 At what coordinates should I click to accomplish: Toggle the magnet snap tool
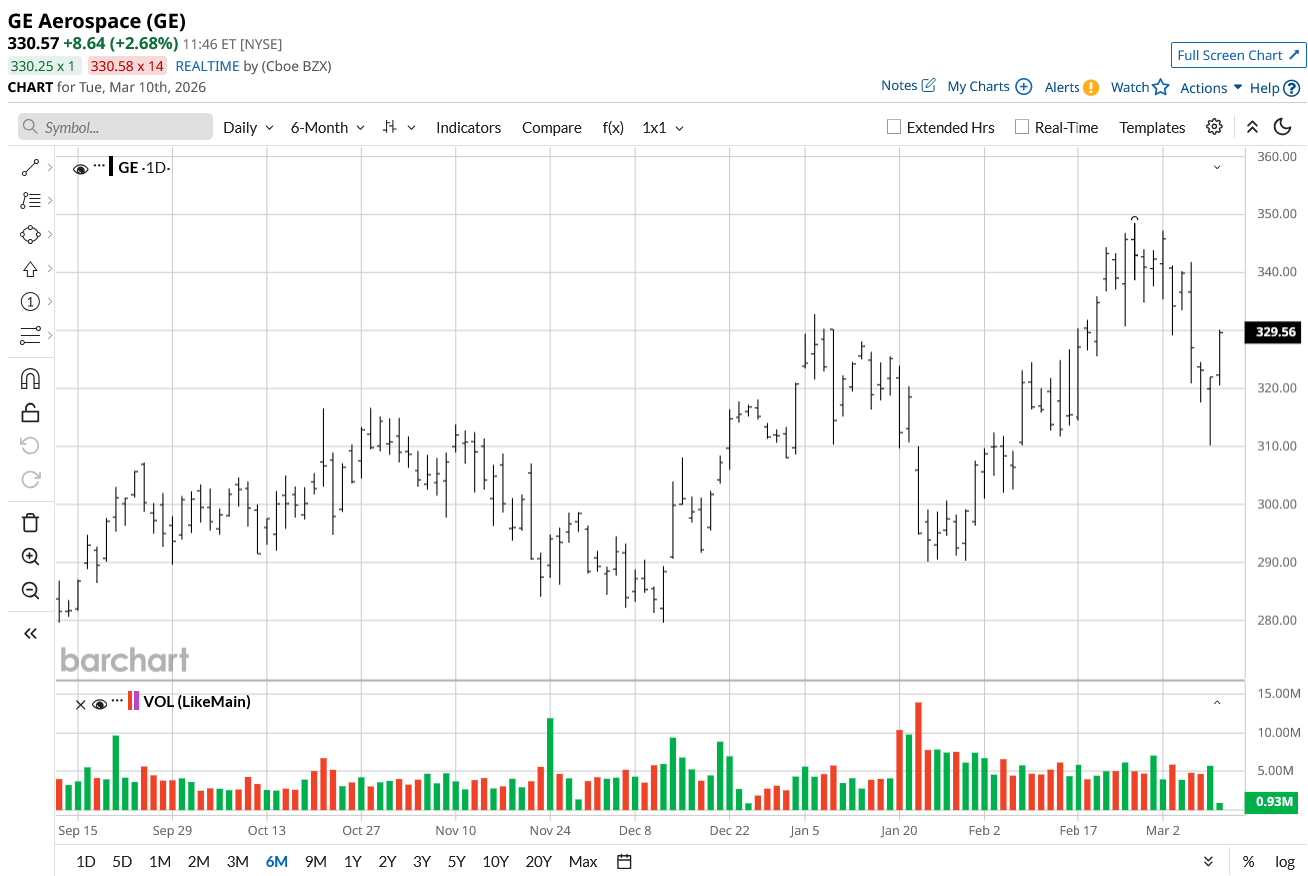pos(30,379)
